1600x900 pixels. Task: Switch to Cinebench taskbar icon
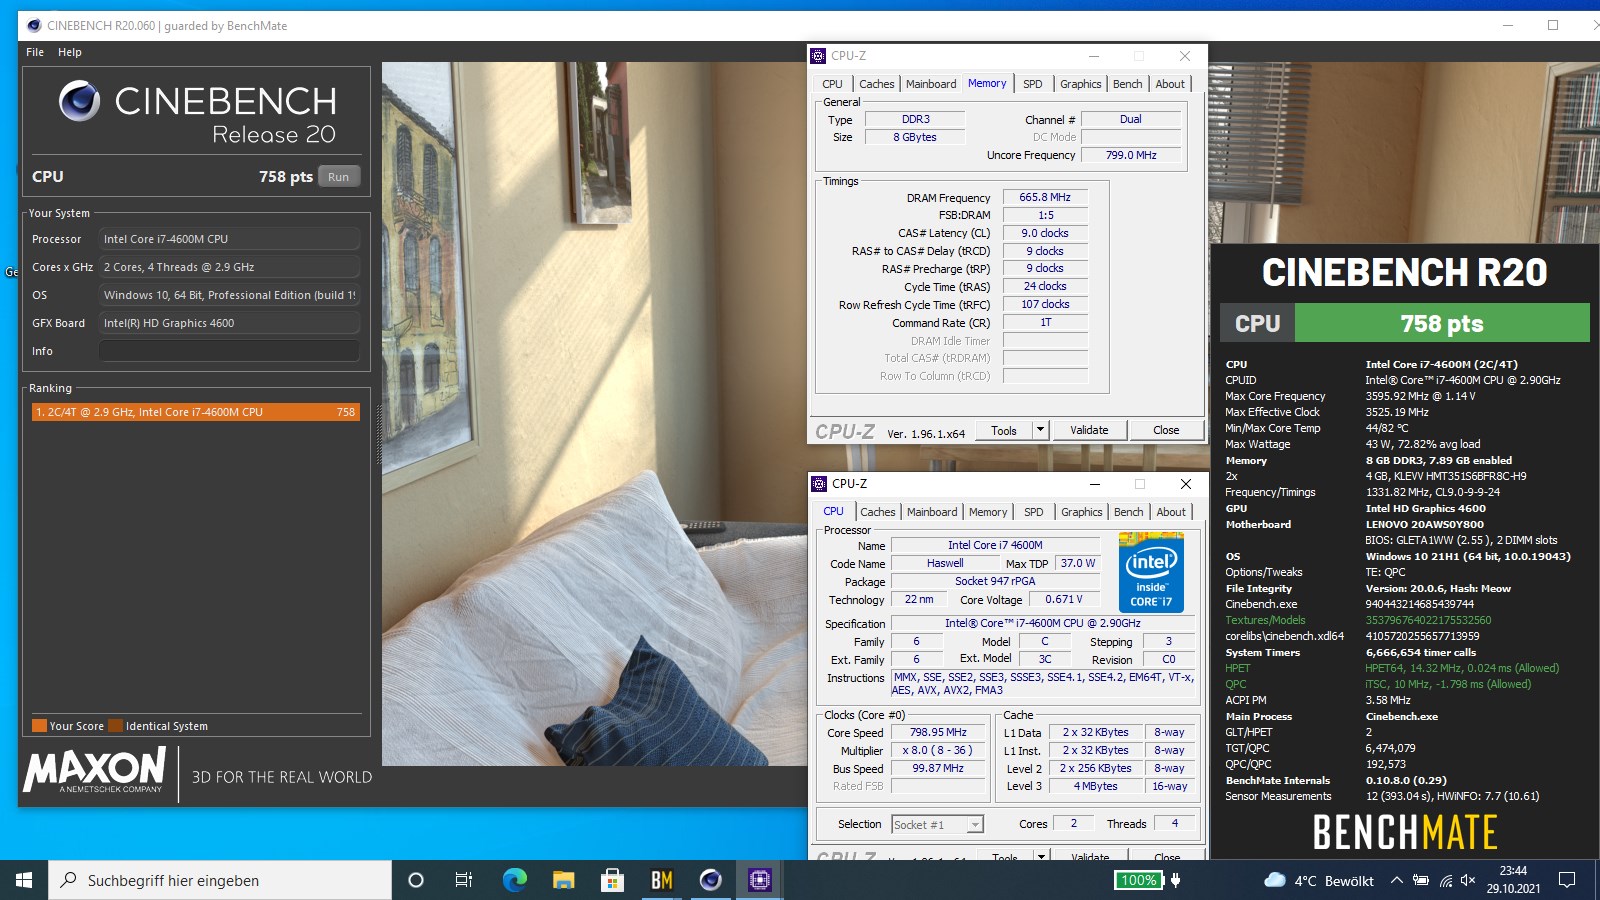click(x=710, y=880)
